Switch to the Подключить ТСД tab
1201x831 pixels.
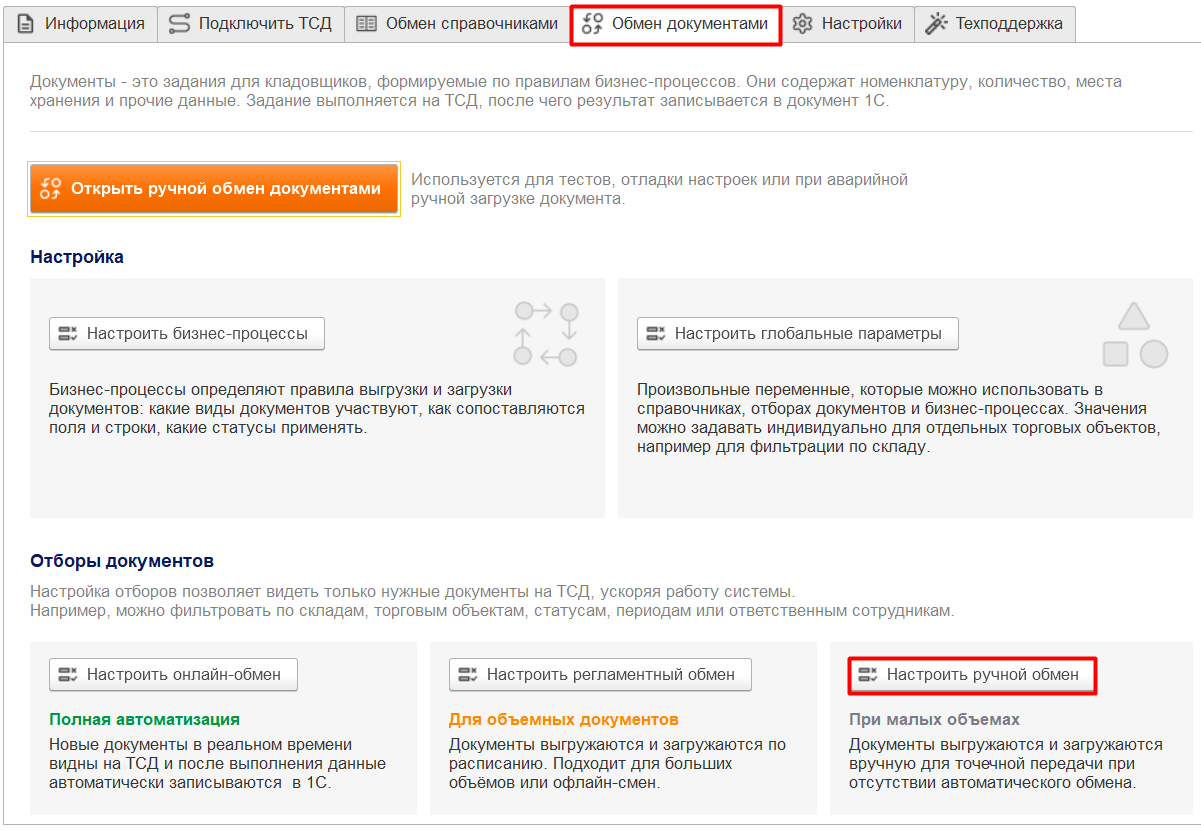(x=251, y=24)
